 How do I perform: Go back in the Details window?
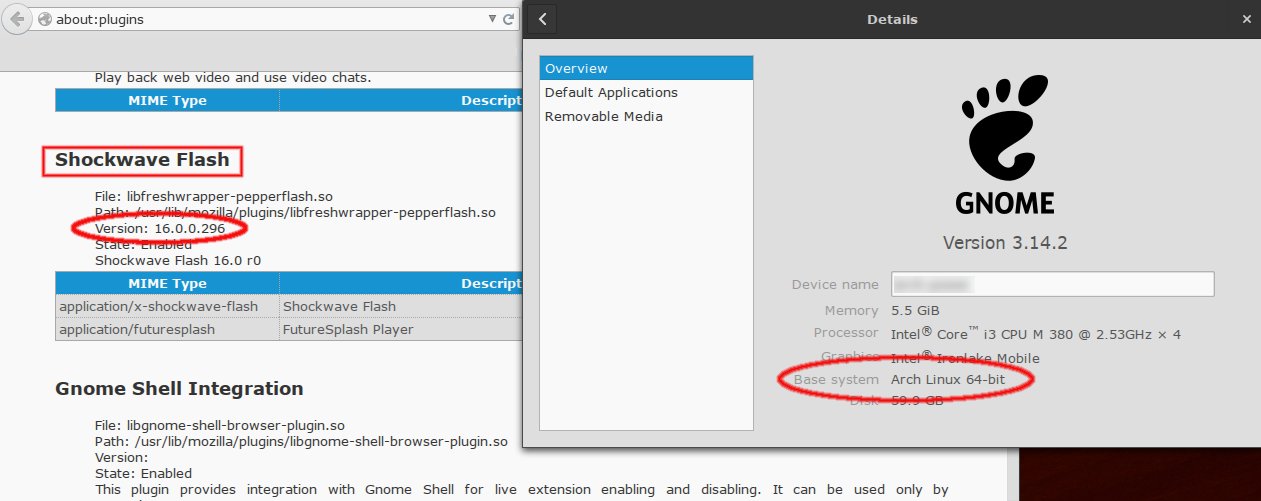coord(541,19)
